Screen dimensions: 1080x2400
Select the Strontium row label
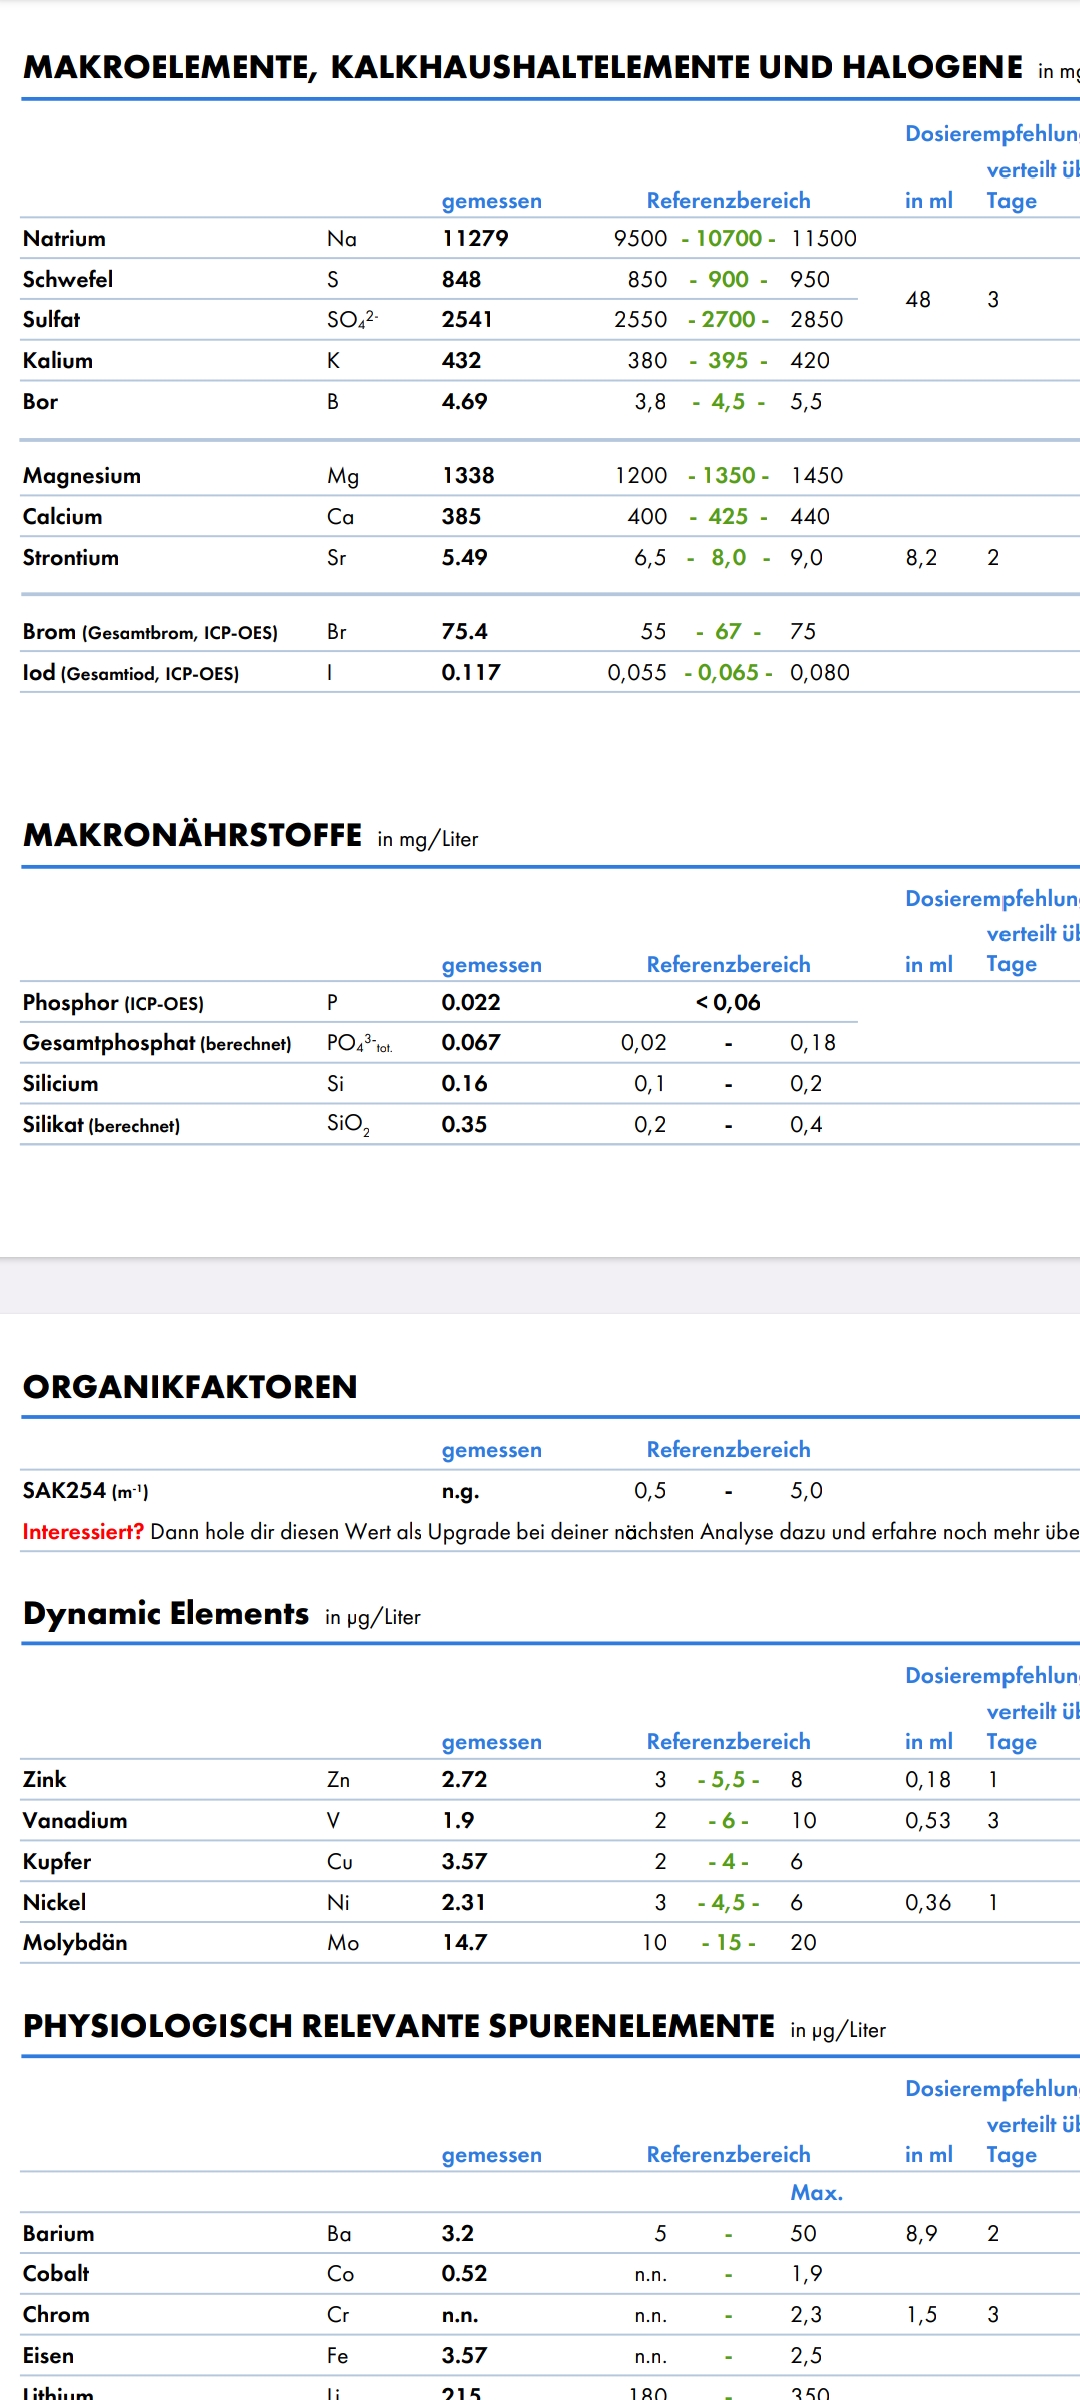[71, 557]
